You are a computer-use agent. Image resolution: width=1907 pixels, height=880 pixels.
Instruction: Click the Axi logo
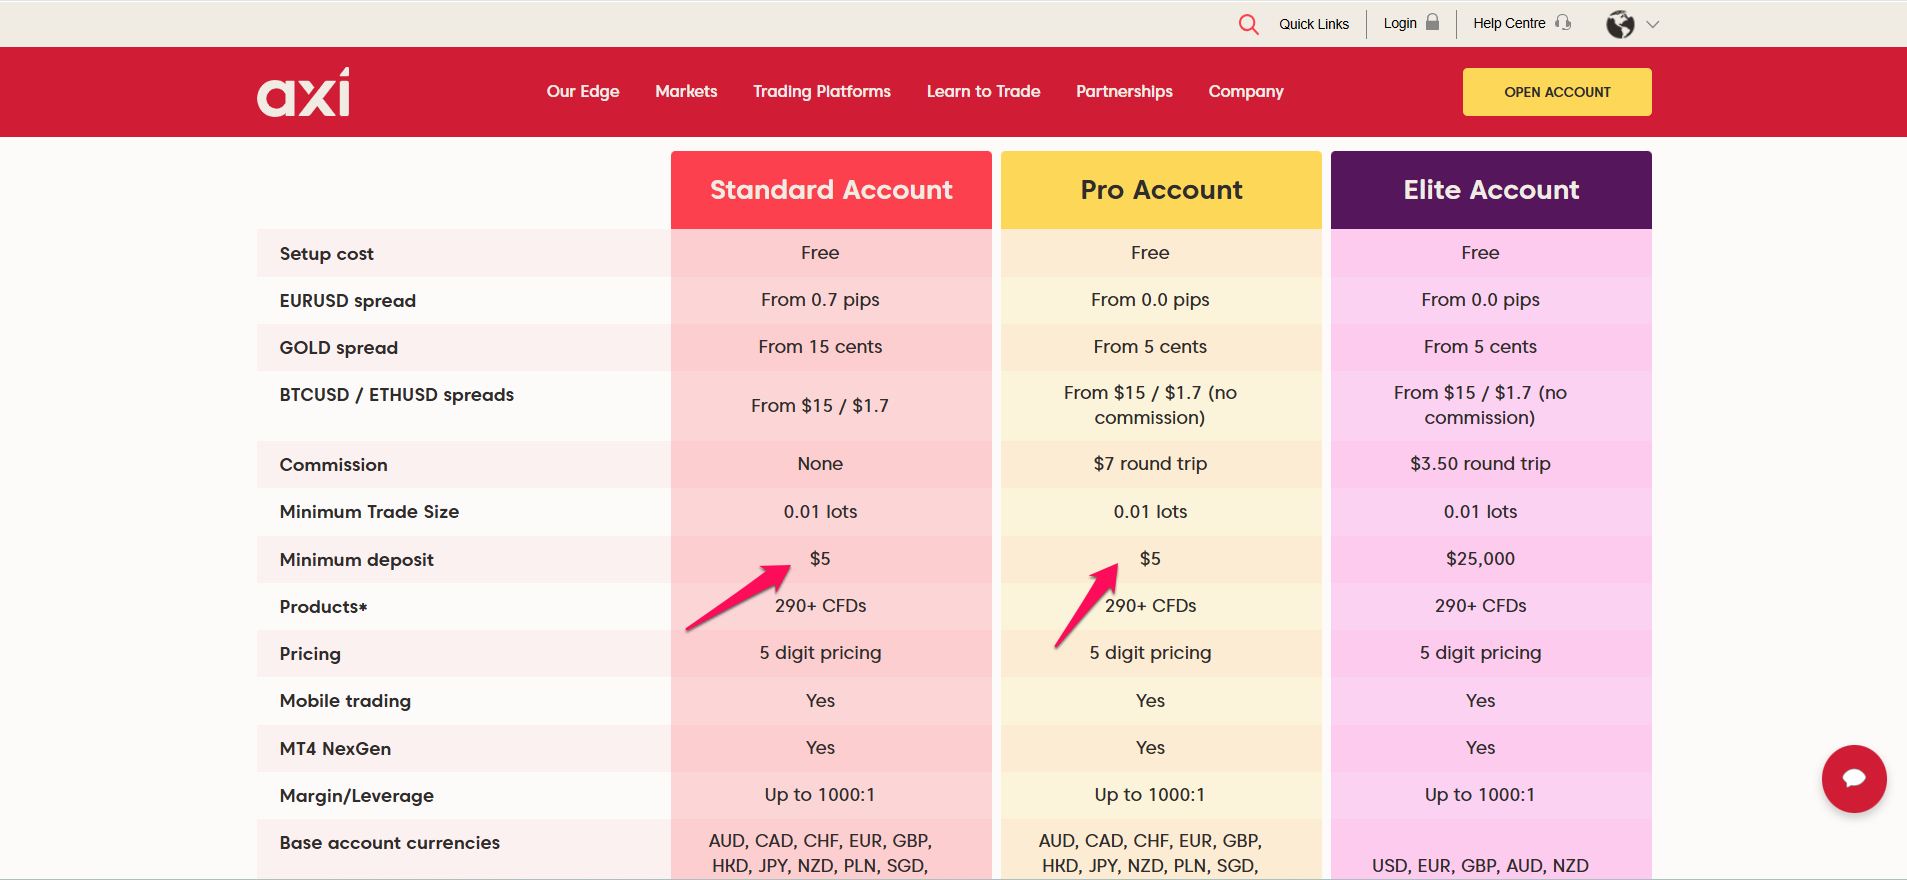pos(303,93)
